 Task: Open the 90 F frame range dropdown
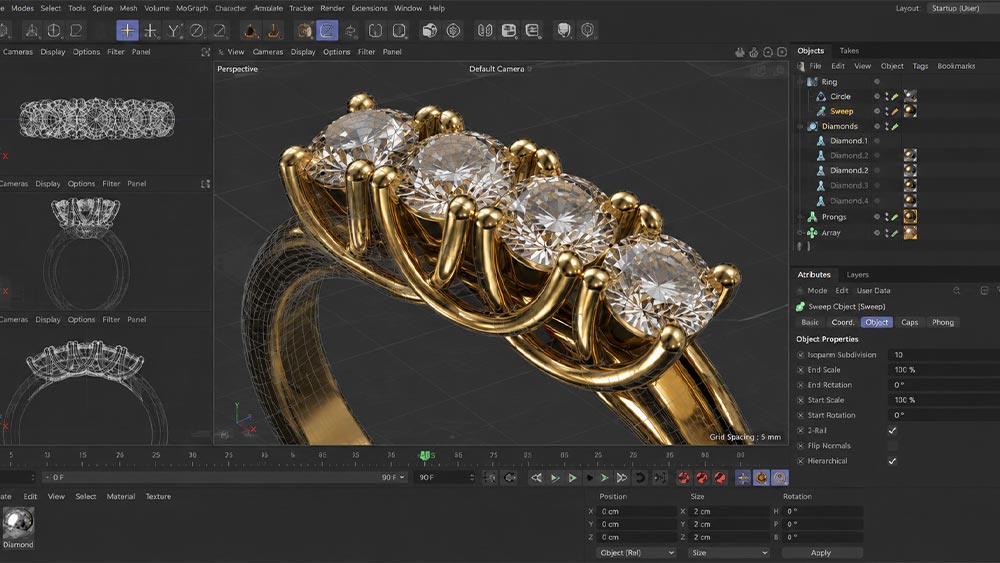tap(393, 478)
